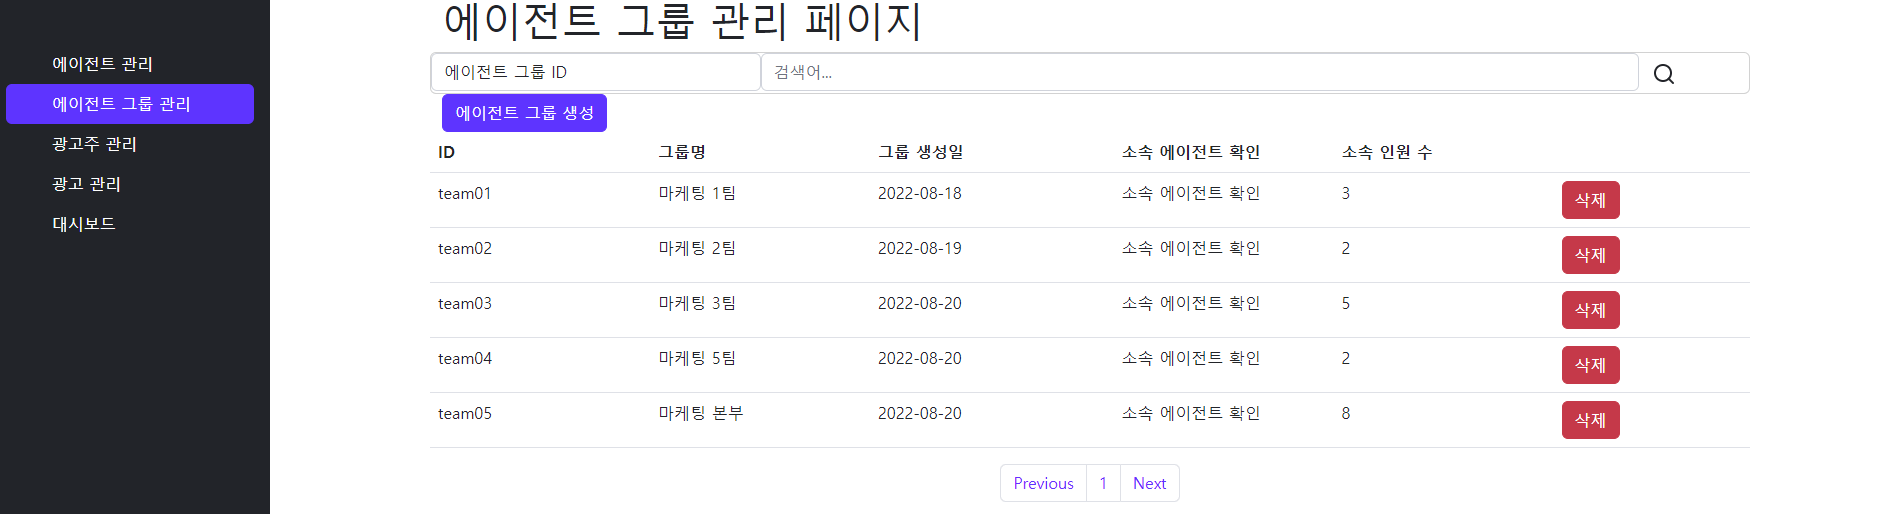This screenshot has height=514, width=1894.
Task: Go to 광고주 관리 in the sidebar
Action: point(94,144)
